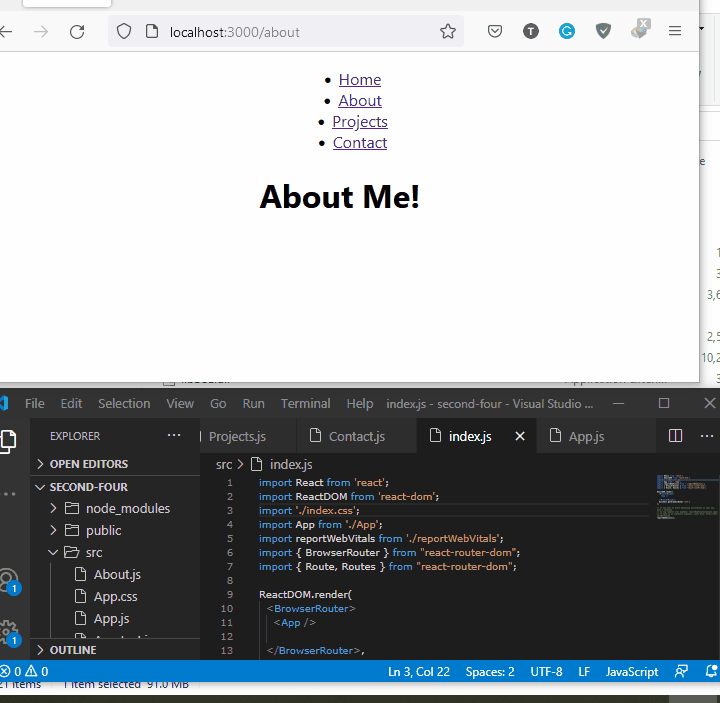Expand the node_modules folder

click(115, 508)
